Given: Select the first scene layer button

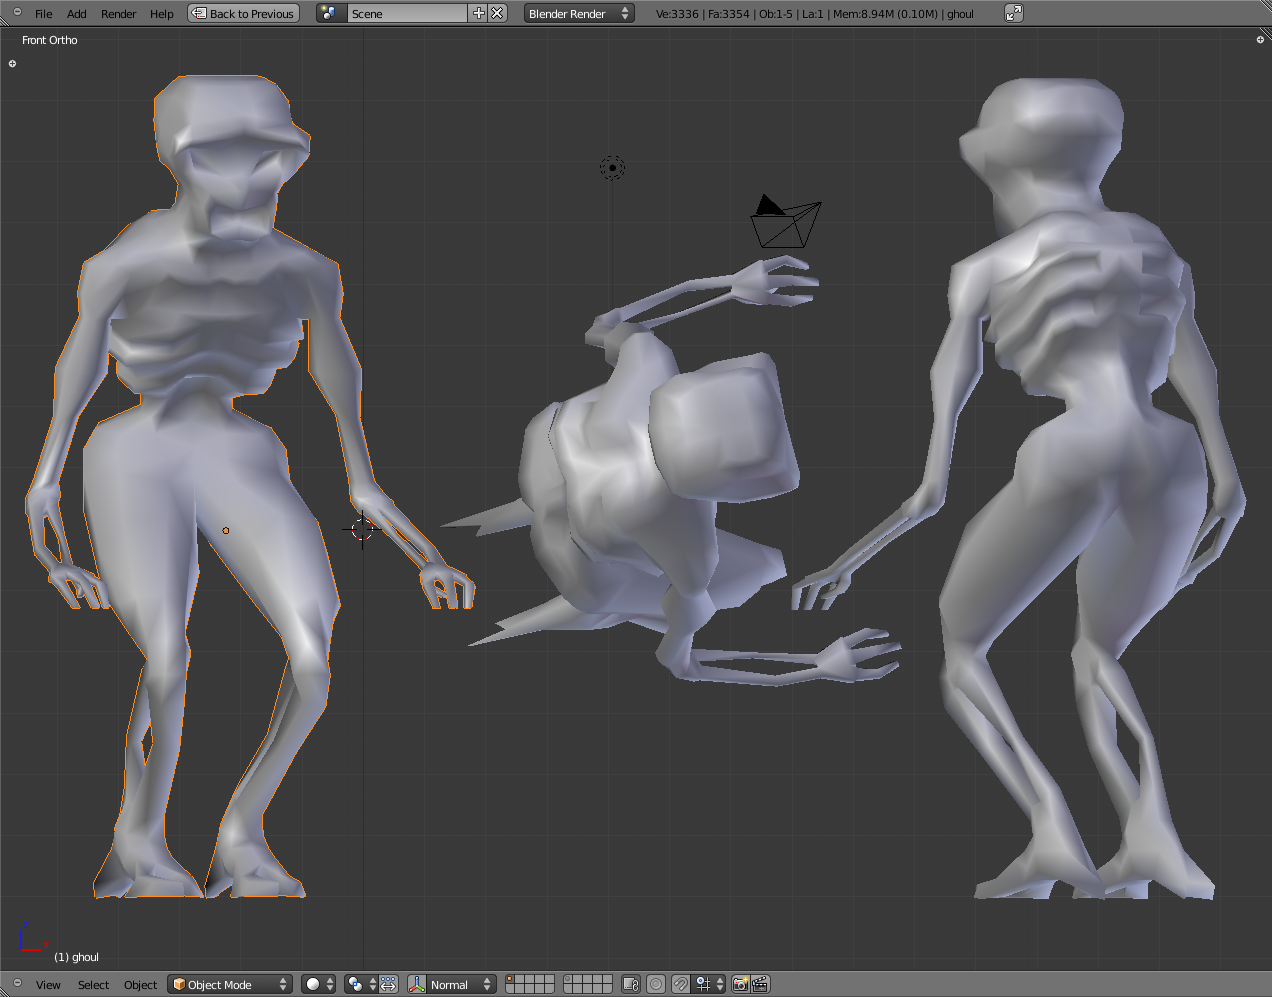Looking at the screenshot, I should (511, 980).
